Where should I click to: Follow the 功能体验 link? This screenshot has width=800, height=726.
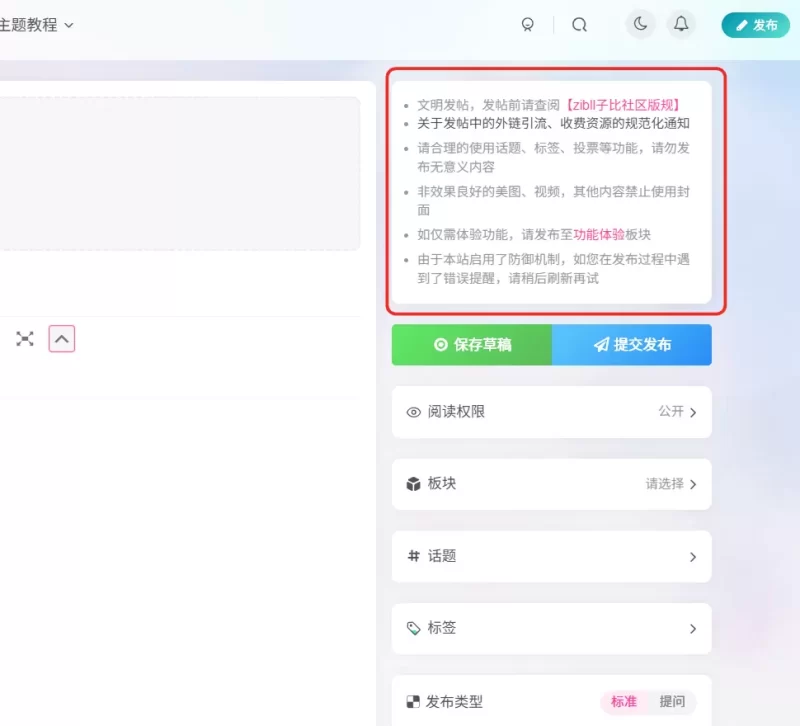tap(599, 235)
